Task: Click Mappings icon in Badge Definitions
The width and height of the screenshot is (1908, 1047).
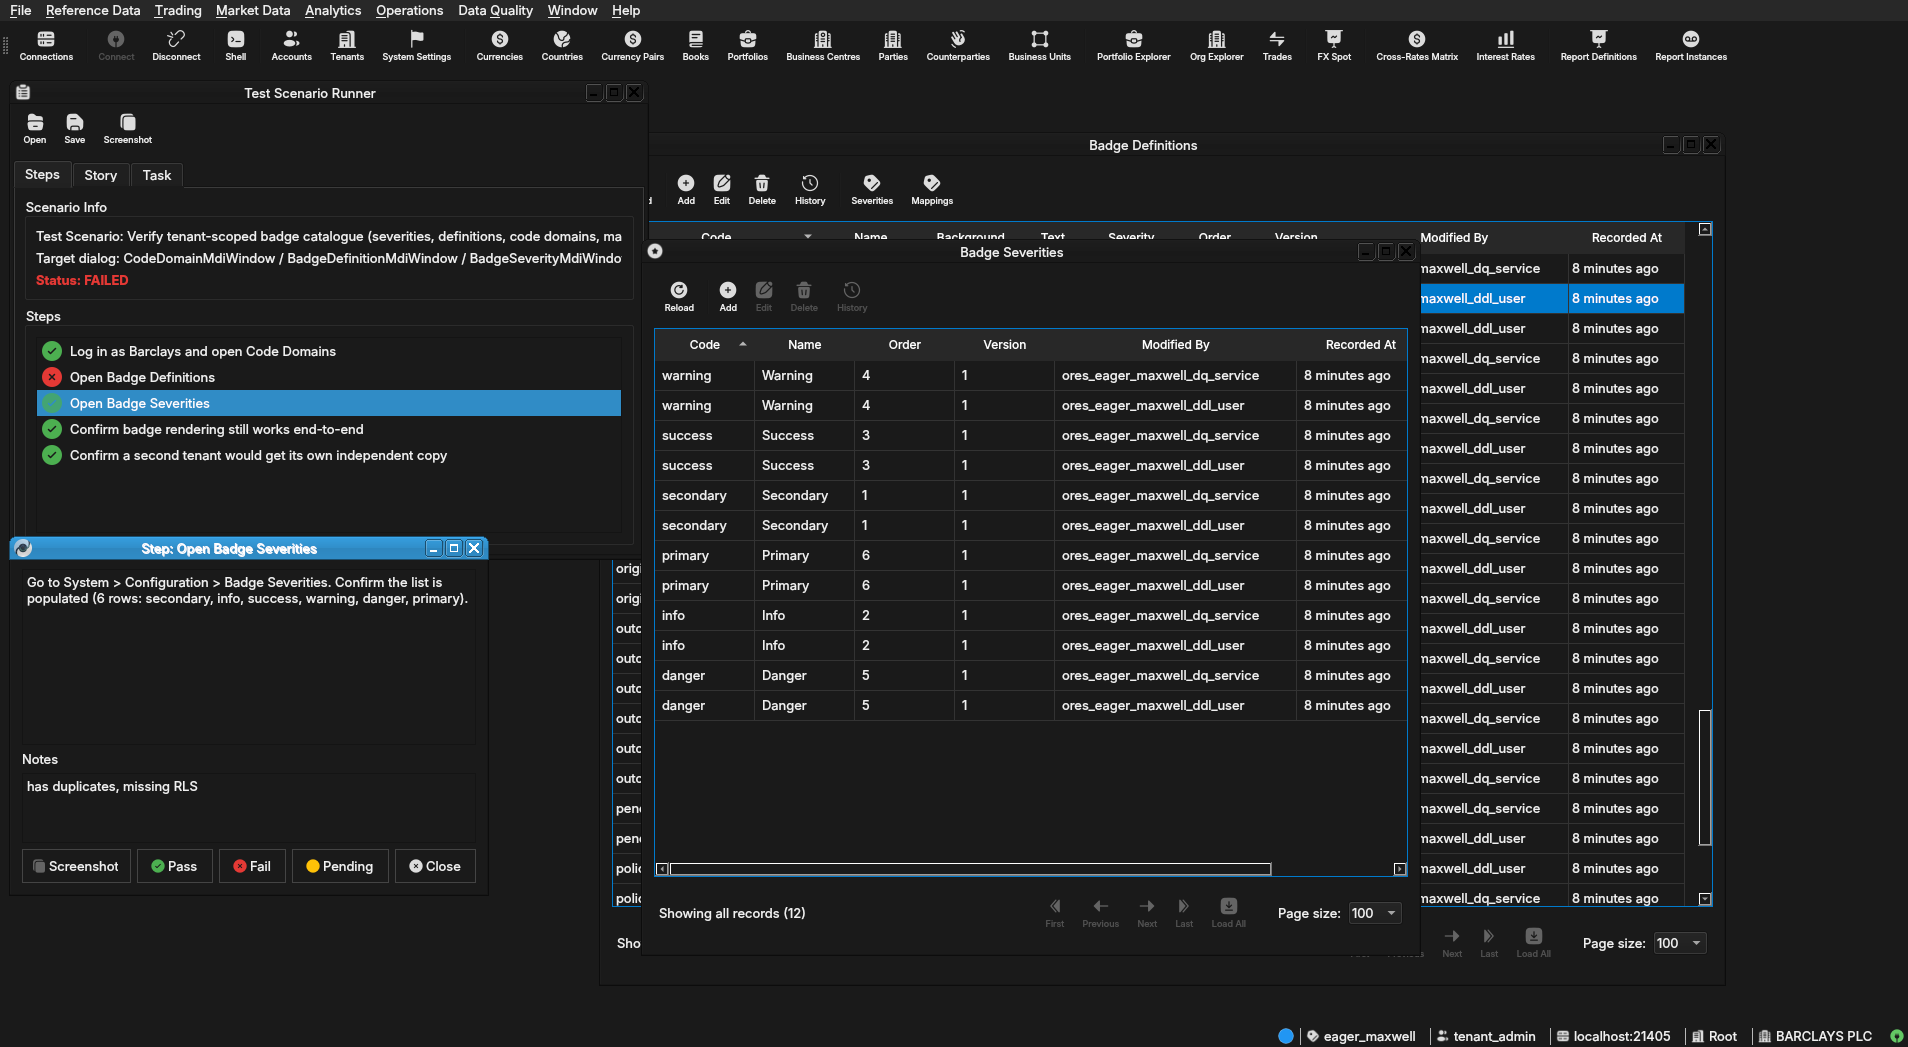Action: (x=932, y=189)
